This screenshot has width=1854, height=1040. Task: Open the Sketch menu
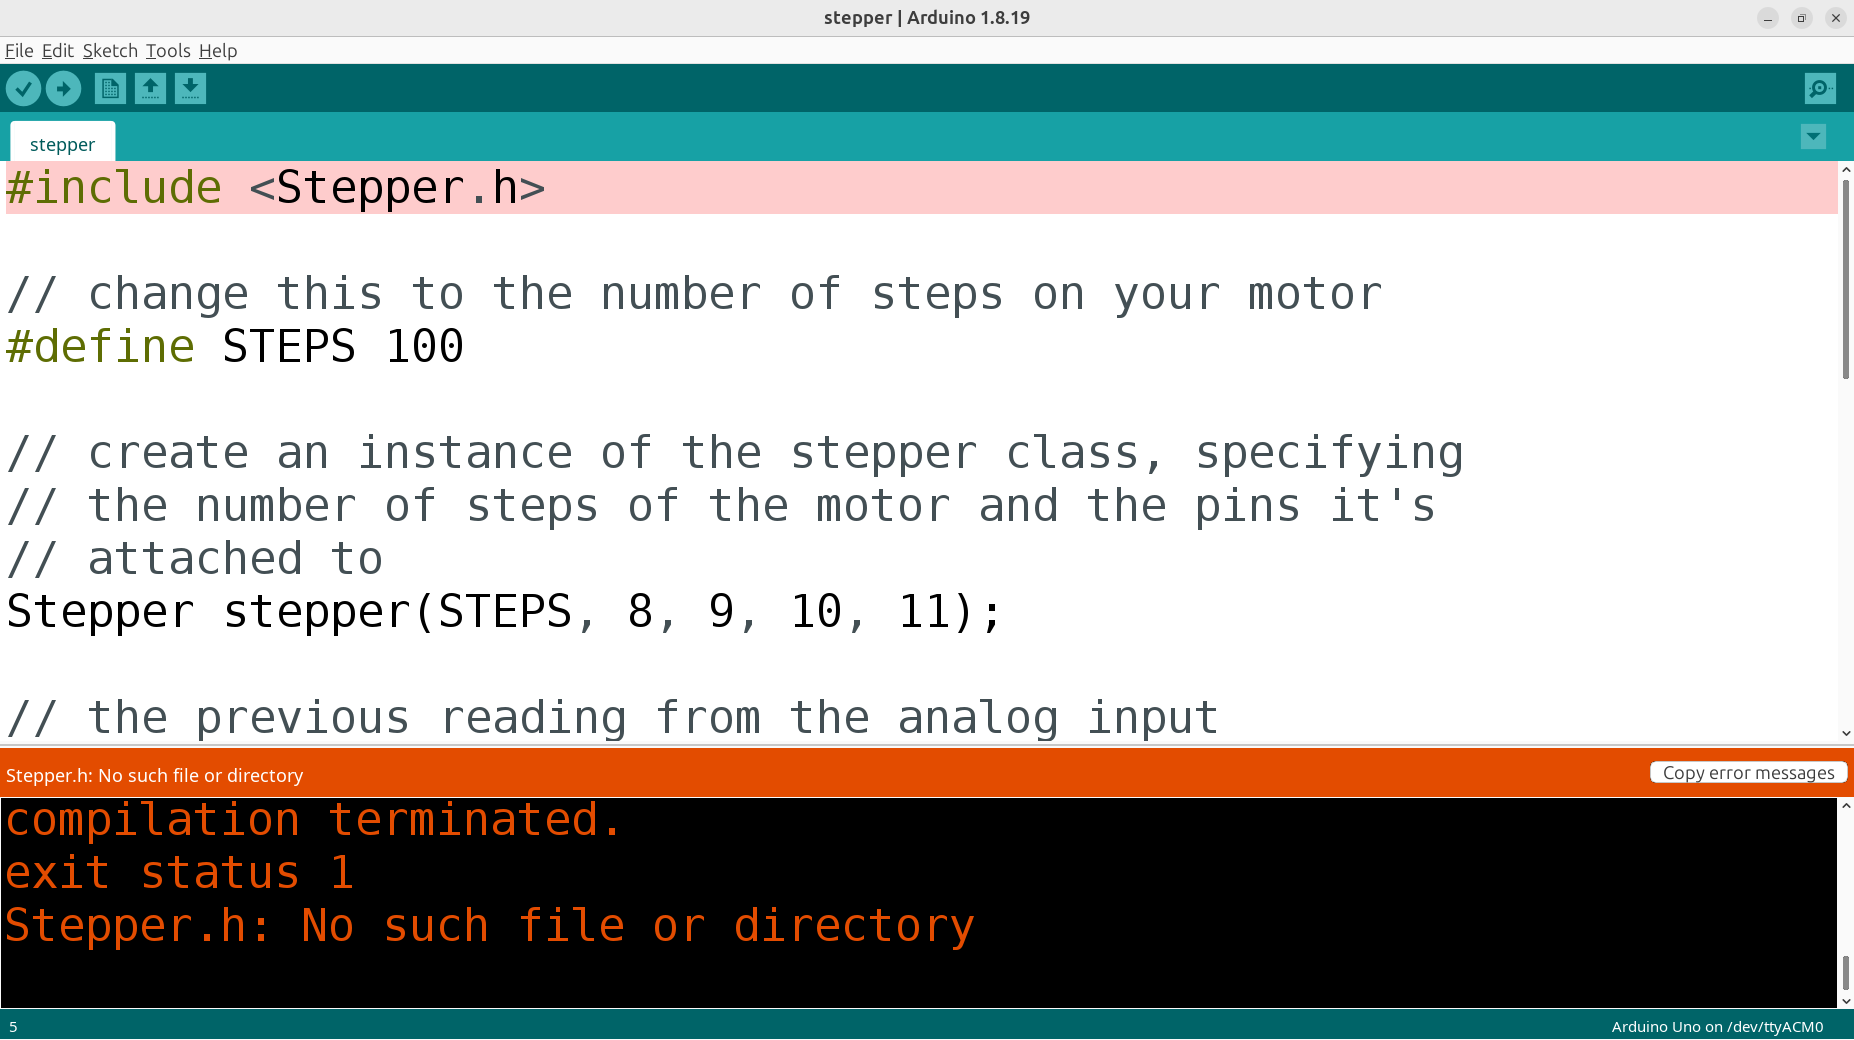click(x=110, y=51)
